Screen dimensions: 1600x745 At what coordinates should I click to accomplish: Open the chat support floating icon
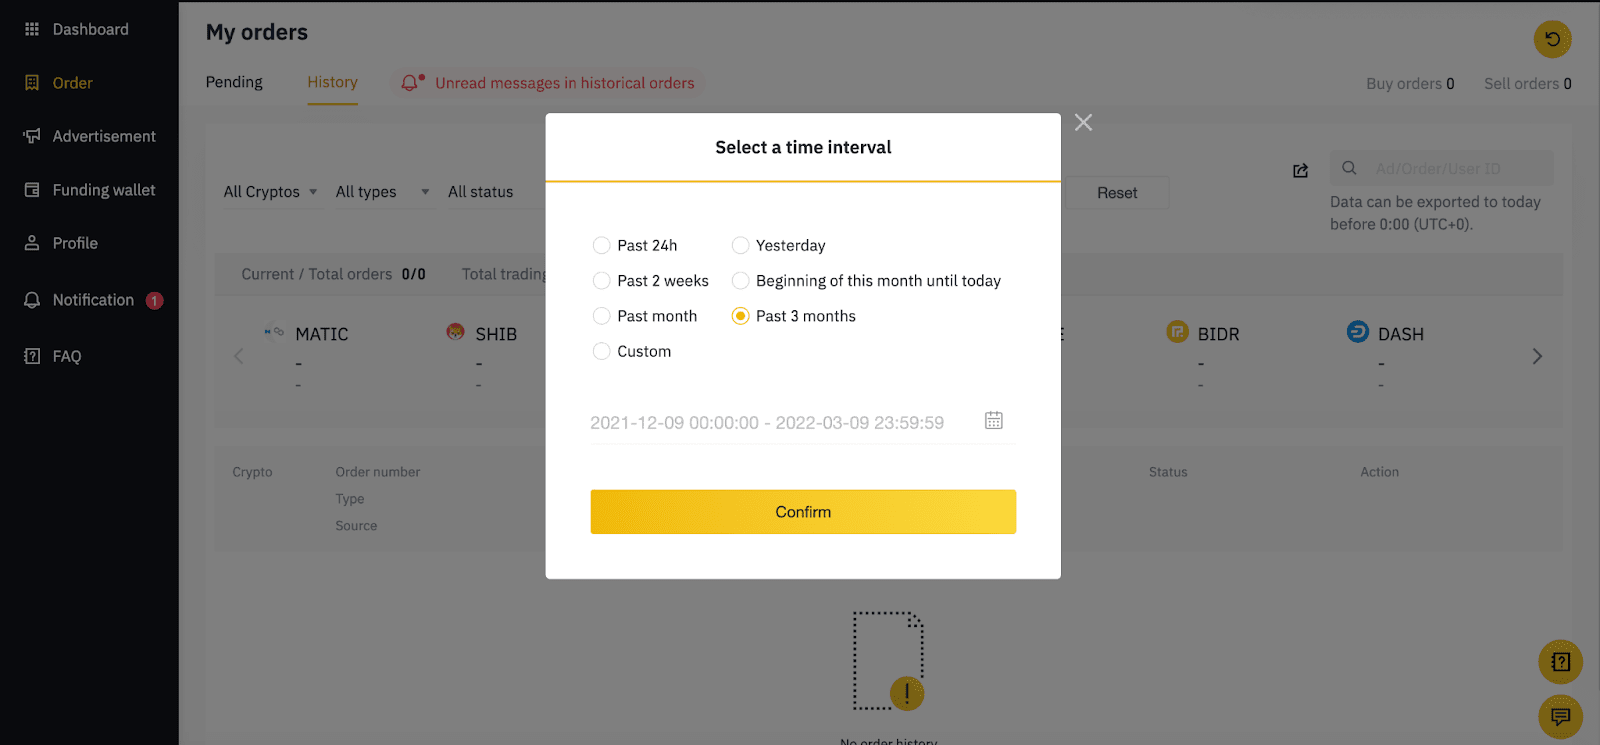point(1560,716)
